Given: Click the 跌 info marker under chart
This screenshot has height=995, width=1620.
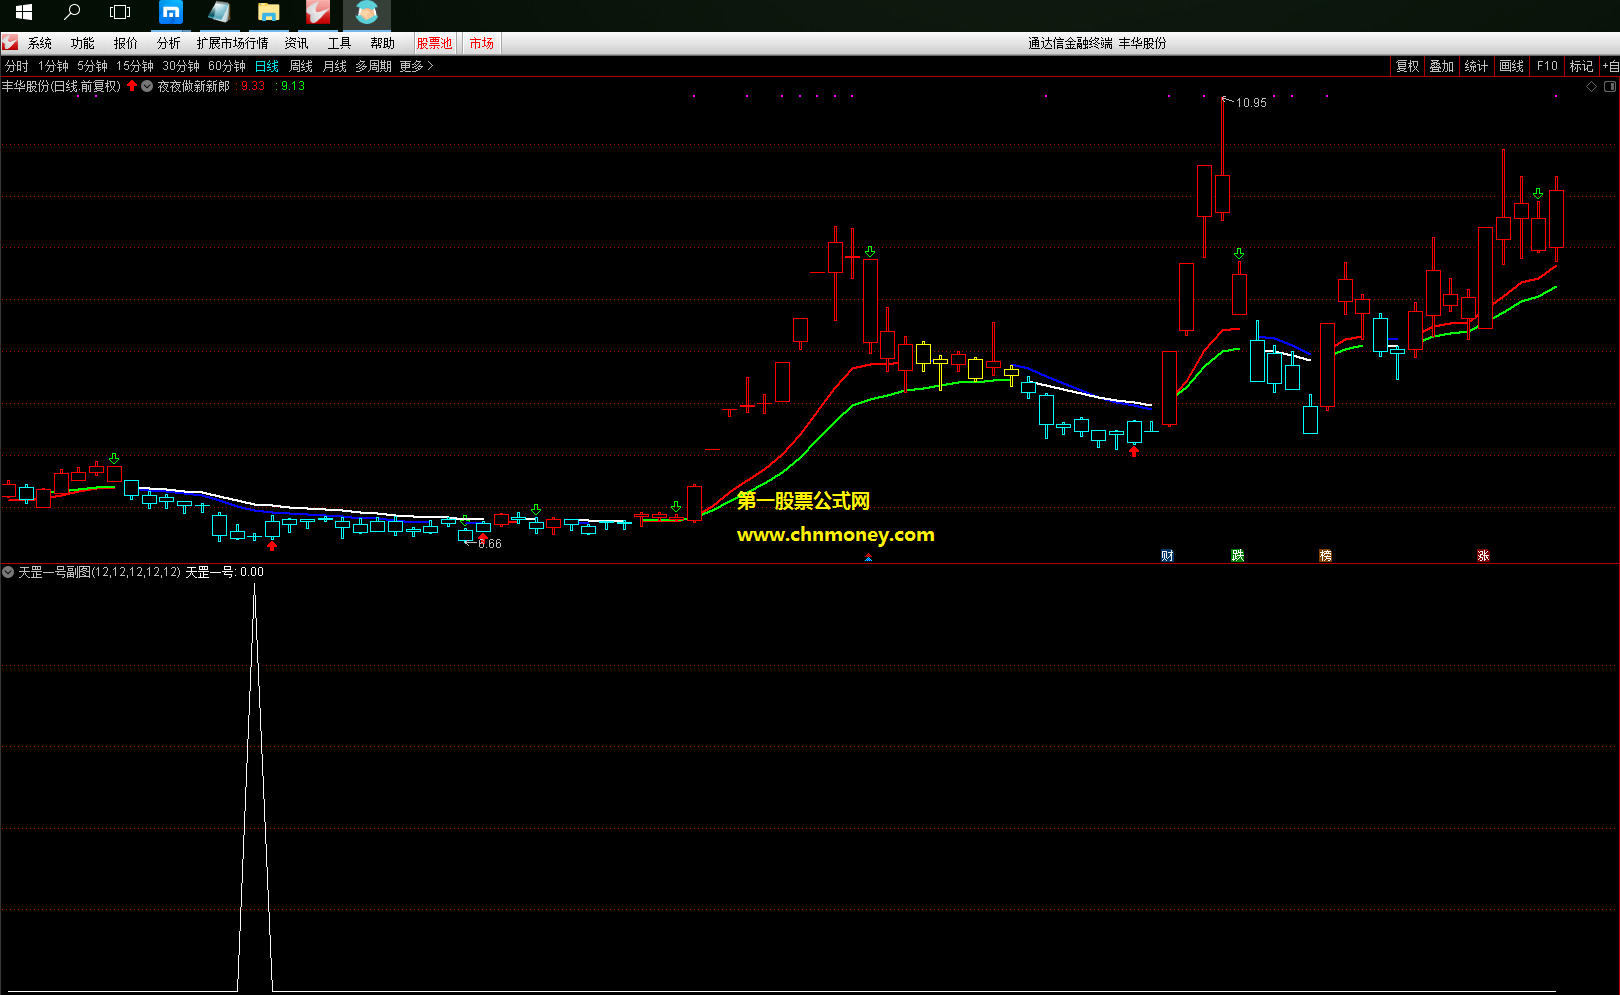Looking at the screenshot, I should (x=1237, y=555).
